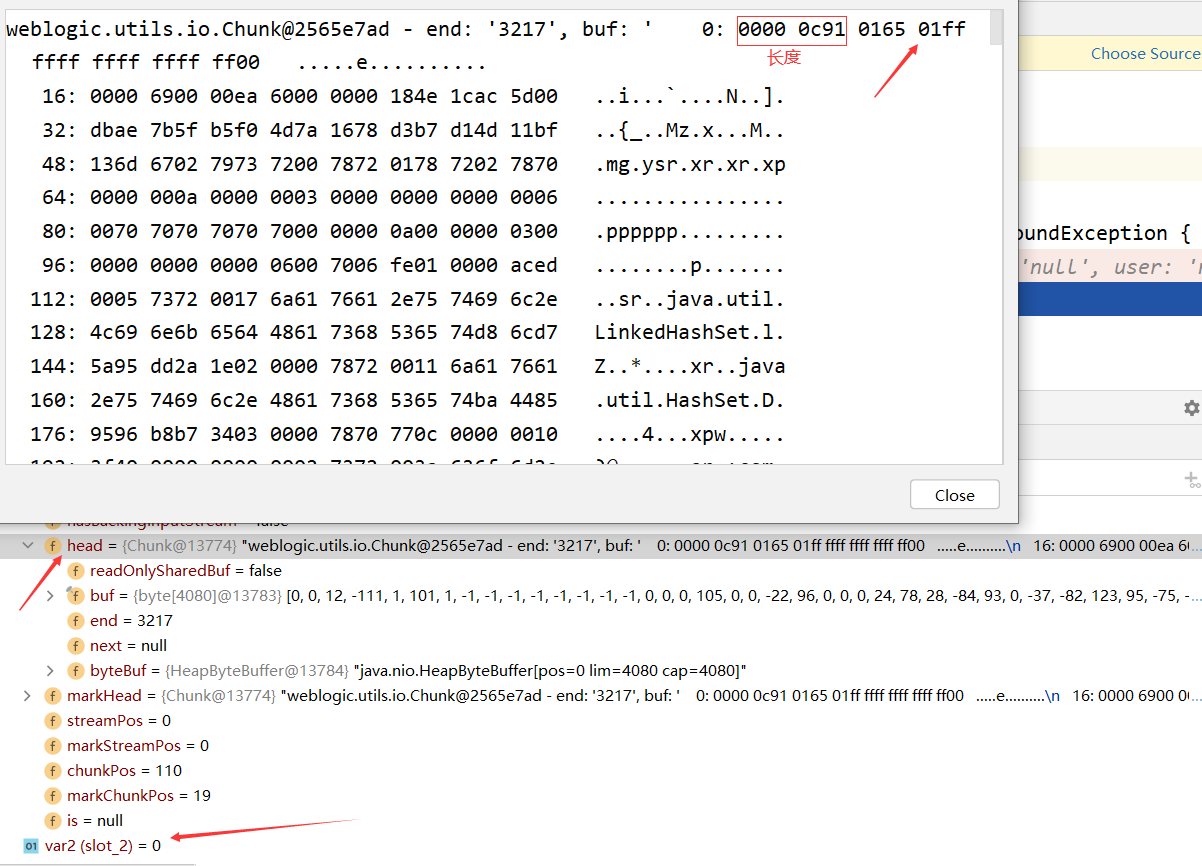Image resolution: width=1202 pixels, height=866 pixels.
Task: Select the next = null row
Action: point(601,646)
